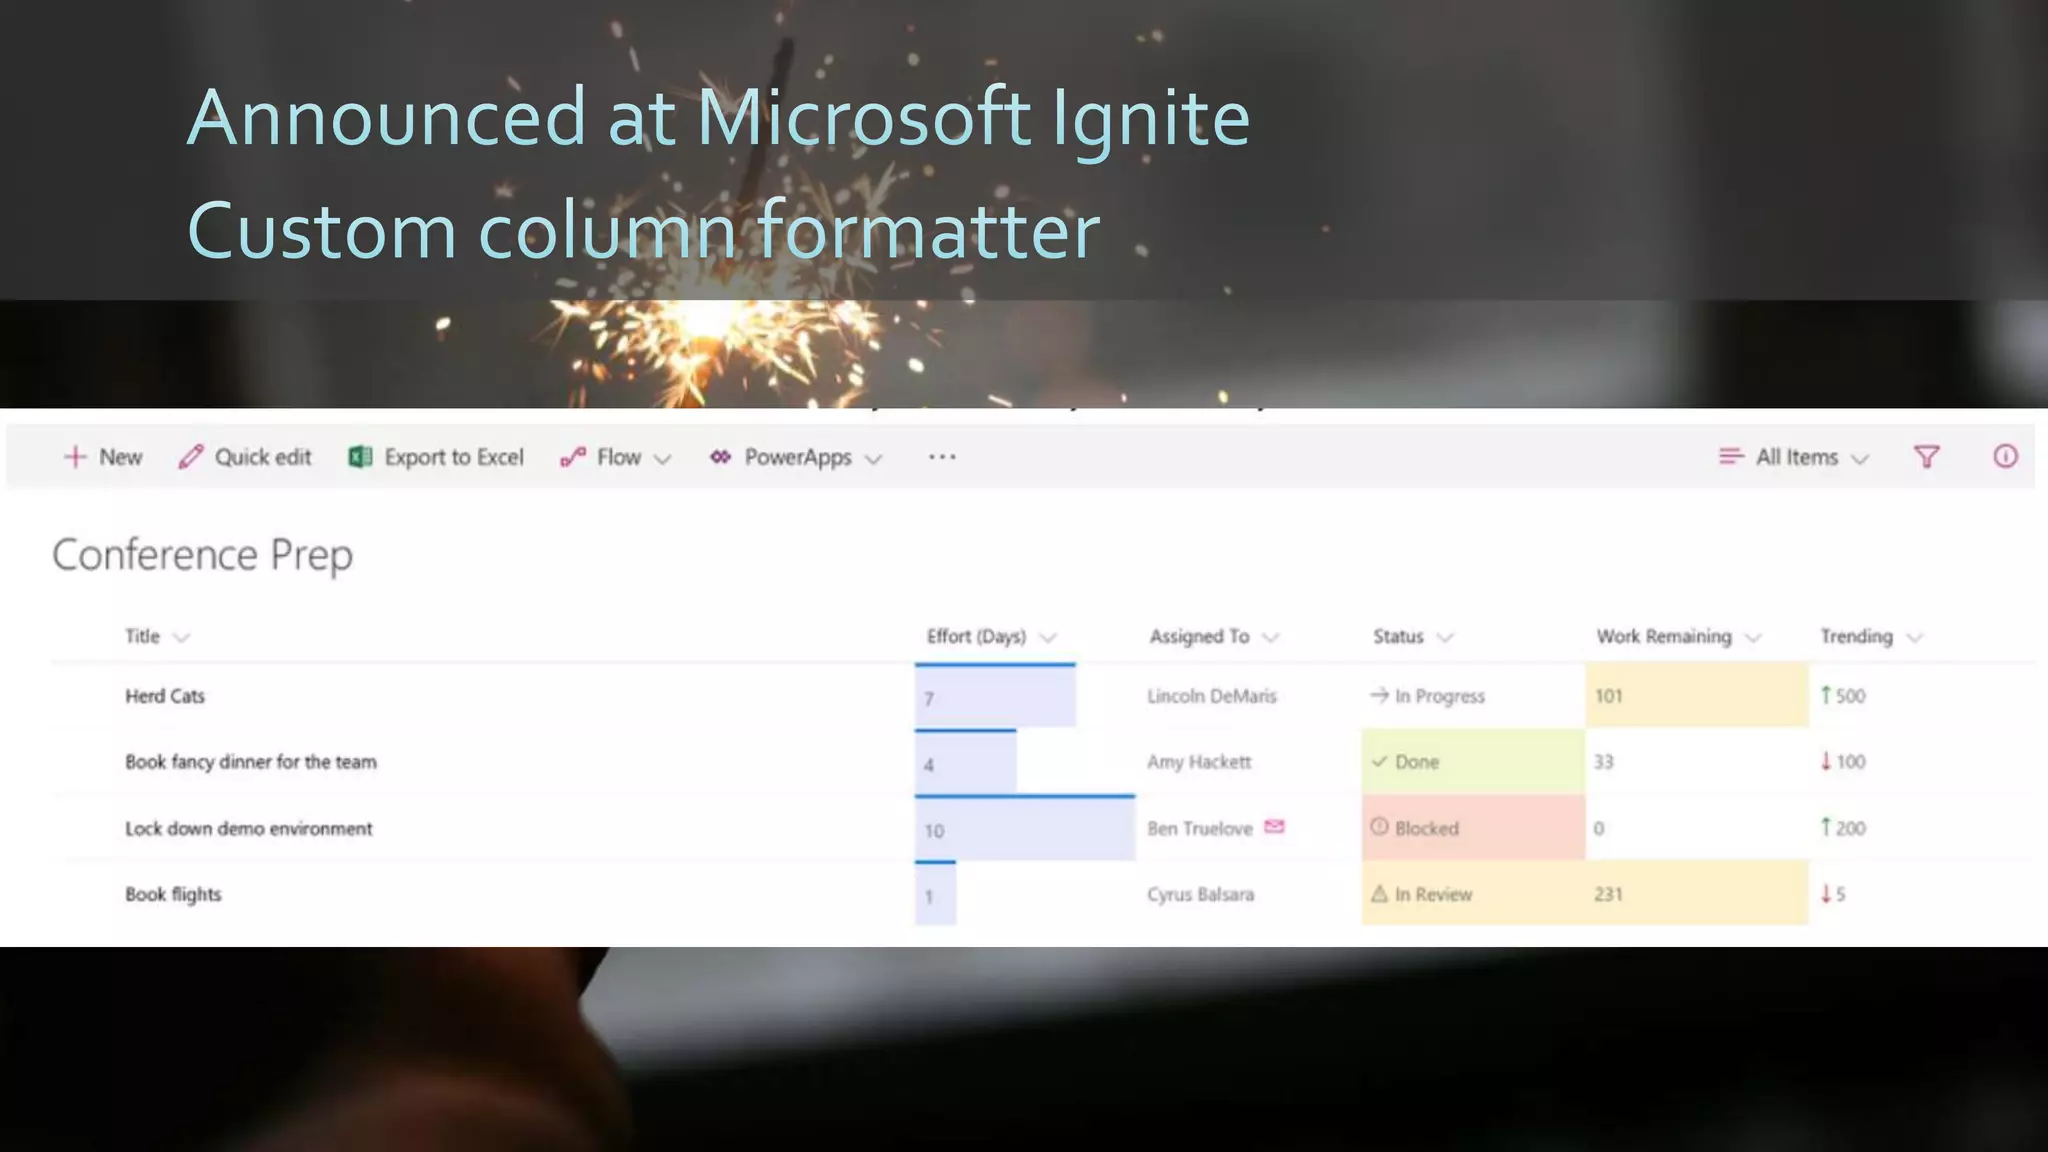Click the three-dot more commands menu

click(x=942, y=457)
